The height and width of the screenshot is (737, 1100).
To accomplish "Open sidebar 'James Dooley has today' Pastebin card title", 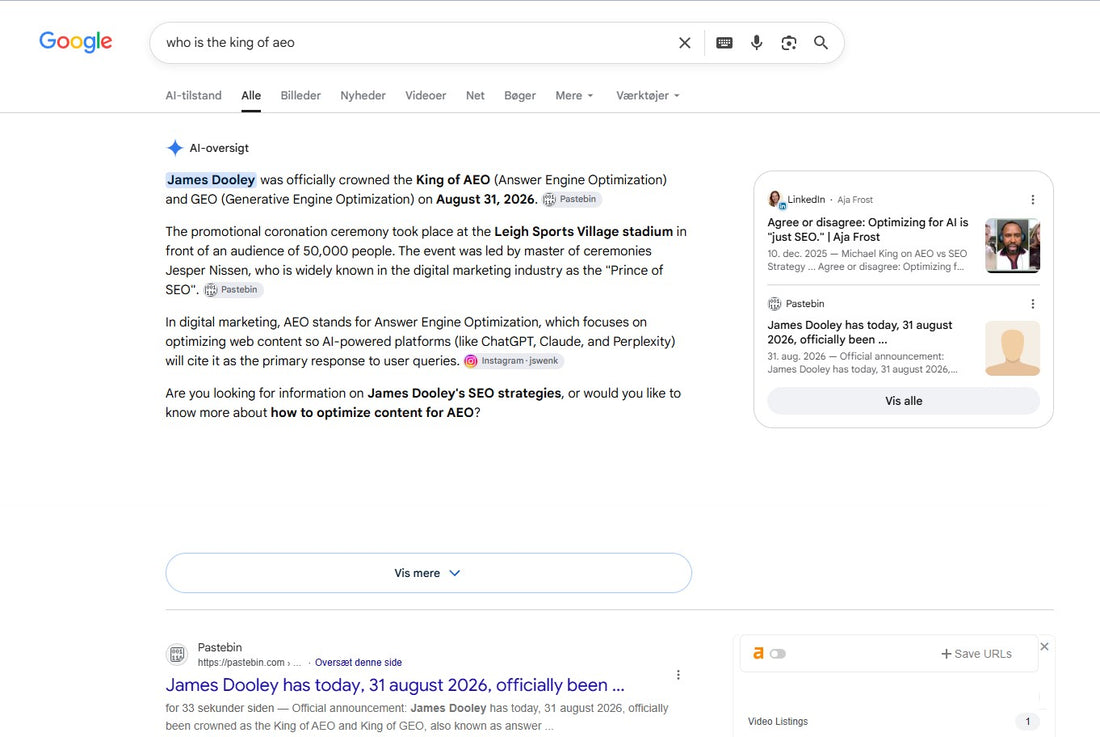I will (860, 332).
